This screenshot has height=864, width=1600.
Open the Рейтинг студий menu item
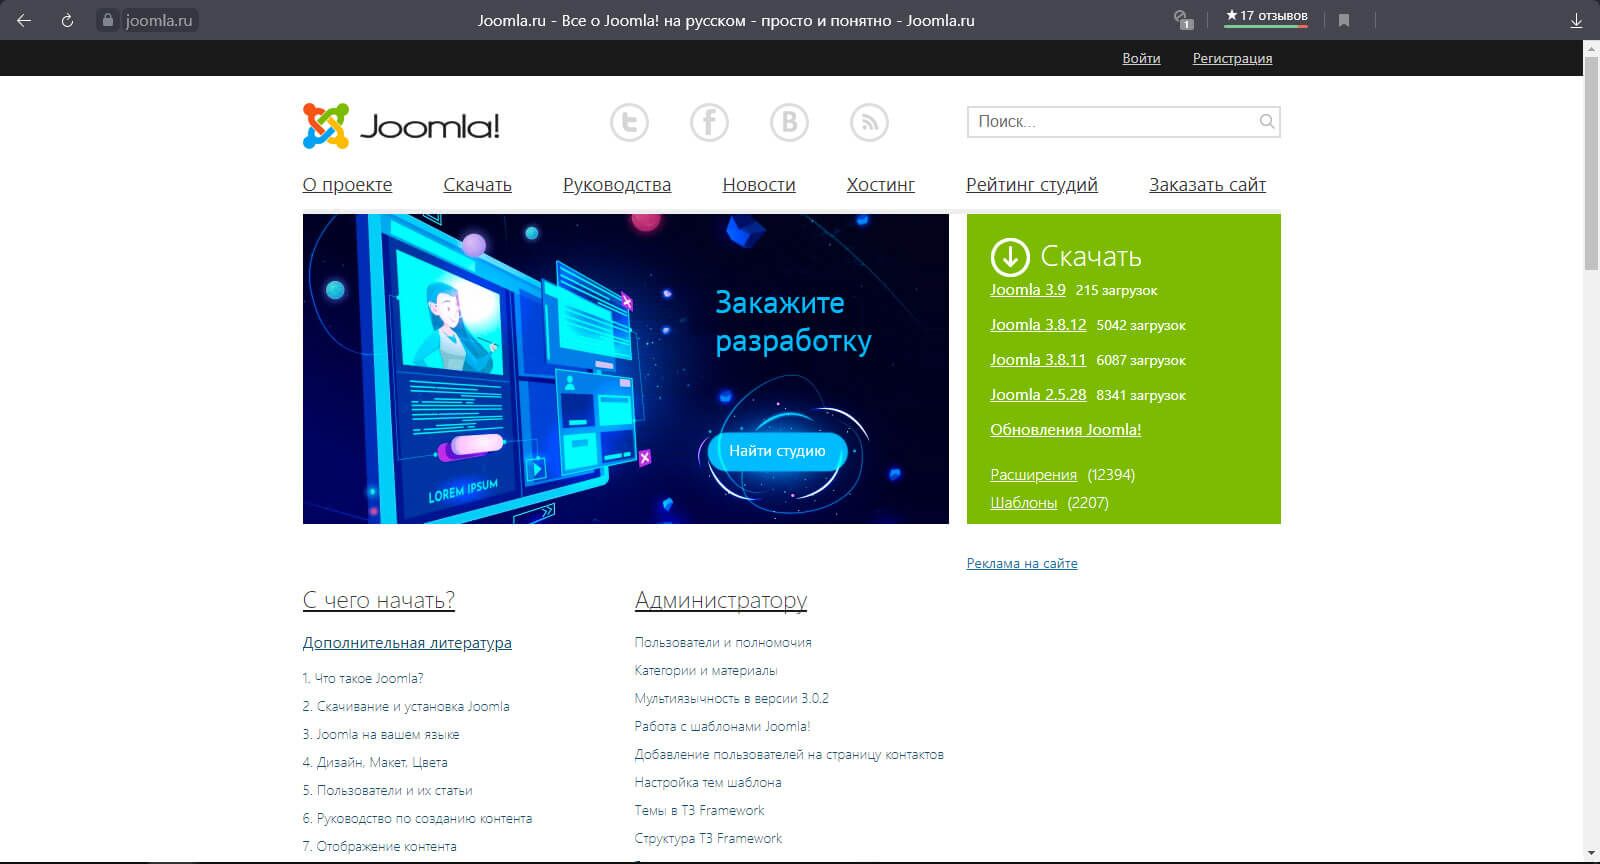[x=1032, y=185]
